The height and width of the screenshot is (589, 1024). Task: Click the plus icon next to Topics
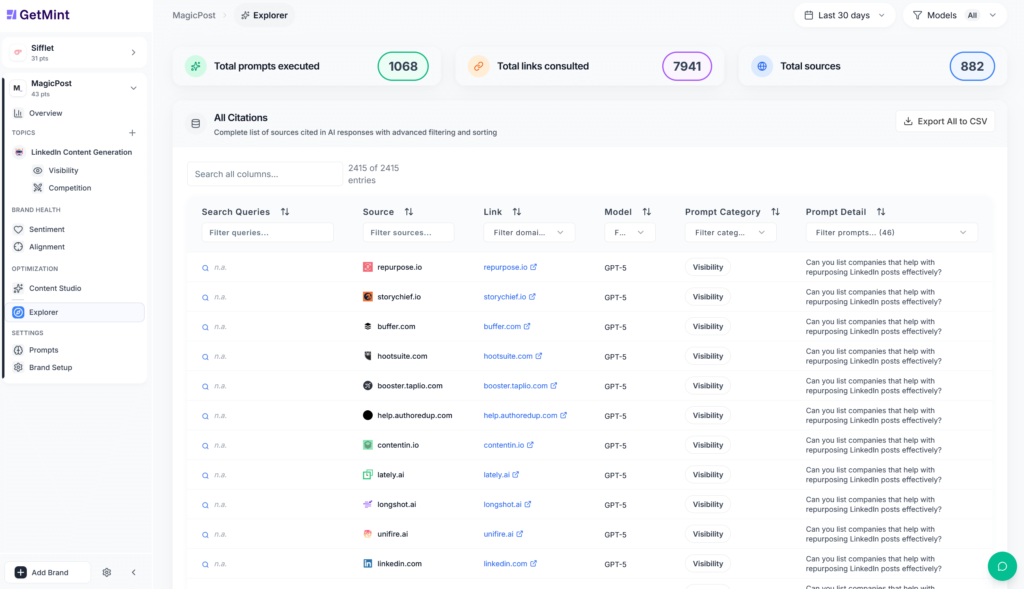pyautogui.click(x=132, y=132)
